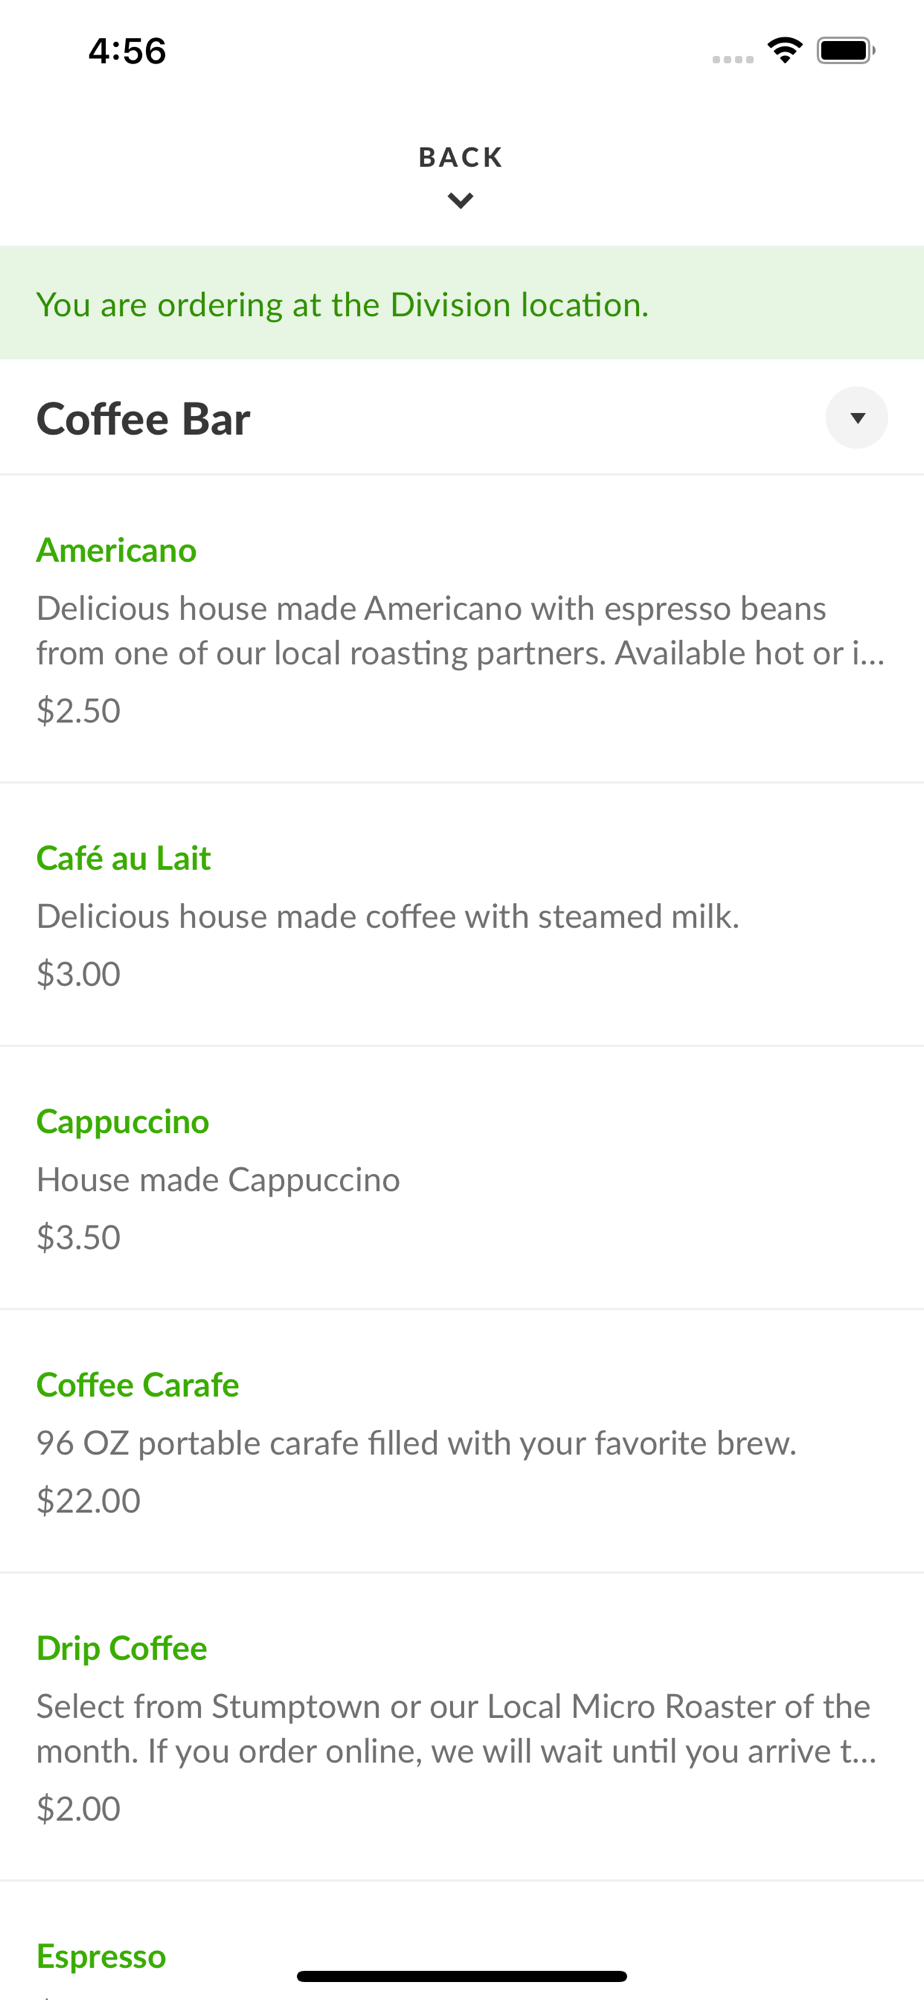924x2000 pixels.
Task: Tap the Wi-Fi status icon
Action: click(785, 50)
